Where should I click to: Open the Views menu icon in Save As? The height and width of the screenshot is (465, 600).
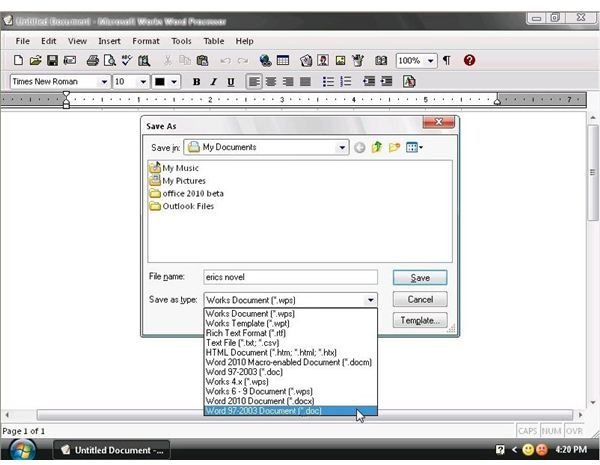coord(414,147)
